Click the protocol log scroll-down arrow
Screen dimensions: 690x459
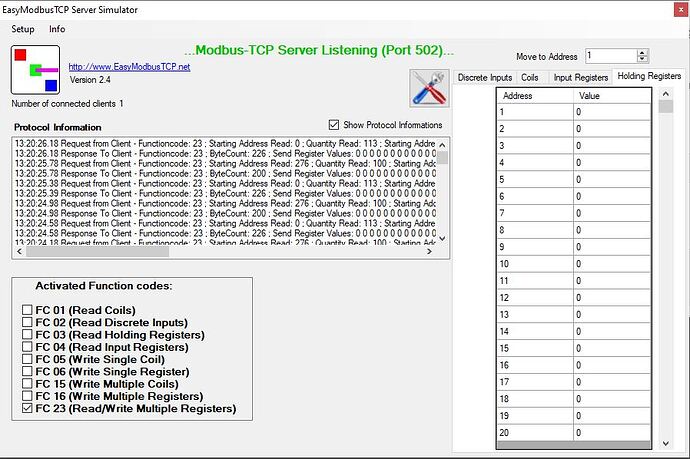pyautogui.click(x=442, y=239)
